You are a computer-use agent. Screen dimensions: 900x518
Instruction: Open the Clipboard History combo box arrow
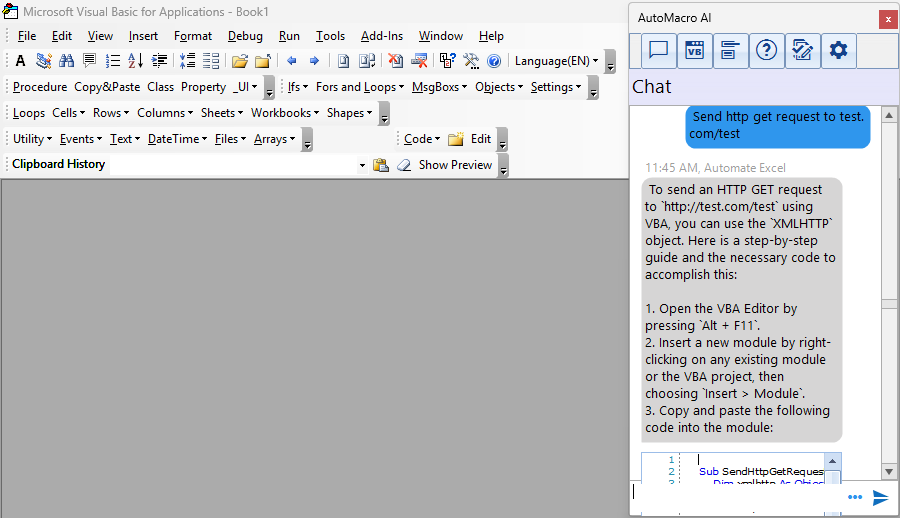click(x=362, y=165)
